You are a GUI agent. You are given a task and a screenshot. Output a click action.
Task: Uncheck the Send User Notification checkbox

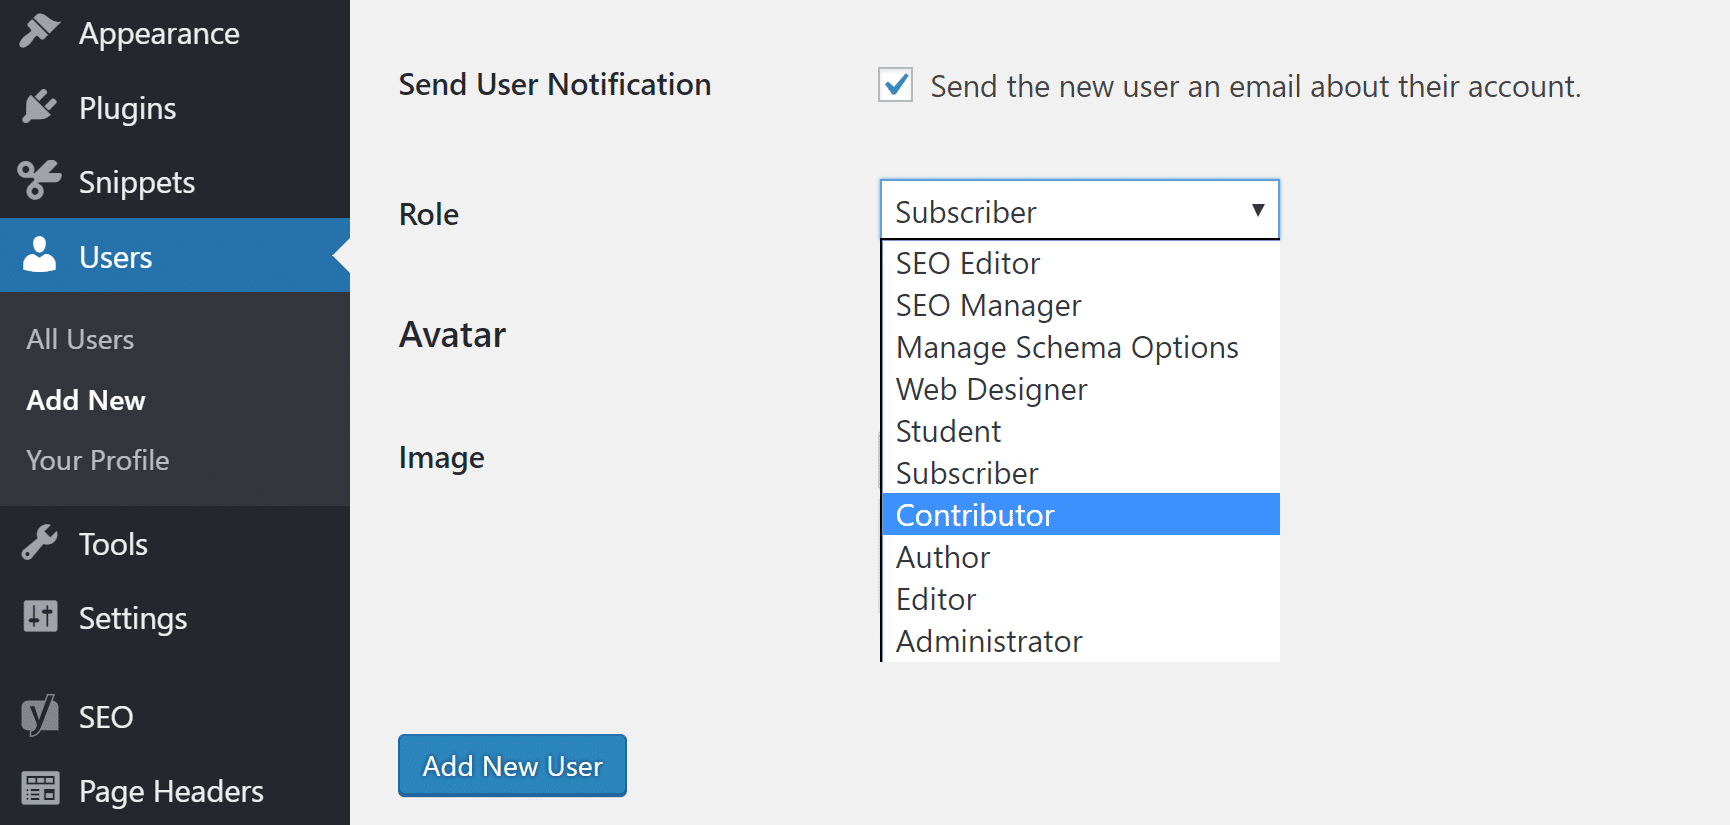895,85
